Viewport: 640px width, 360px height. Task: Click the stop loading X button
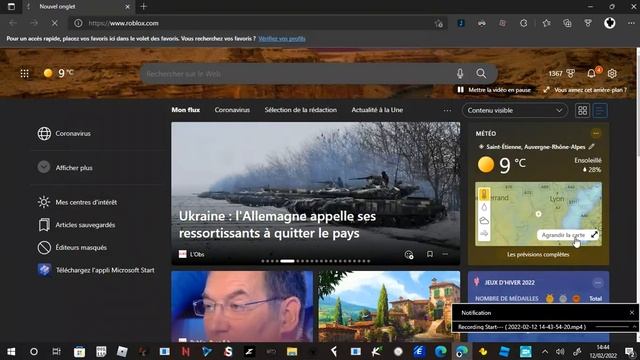(x=54, y=23)
